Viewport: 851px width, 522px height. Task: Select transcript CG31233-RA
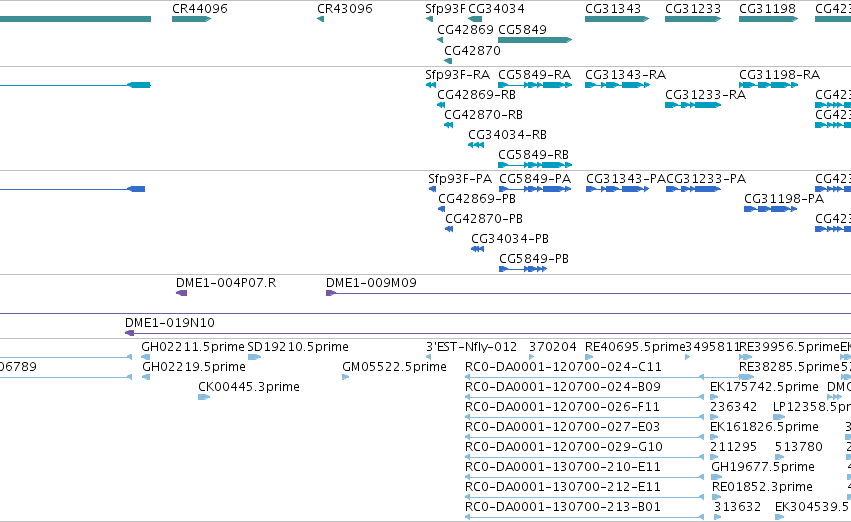pyautogui.click(x=705, y=94)
